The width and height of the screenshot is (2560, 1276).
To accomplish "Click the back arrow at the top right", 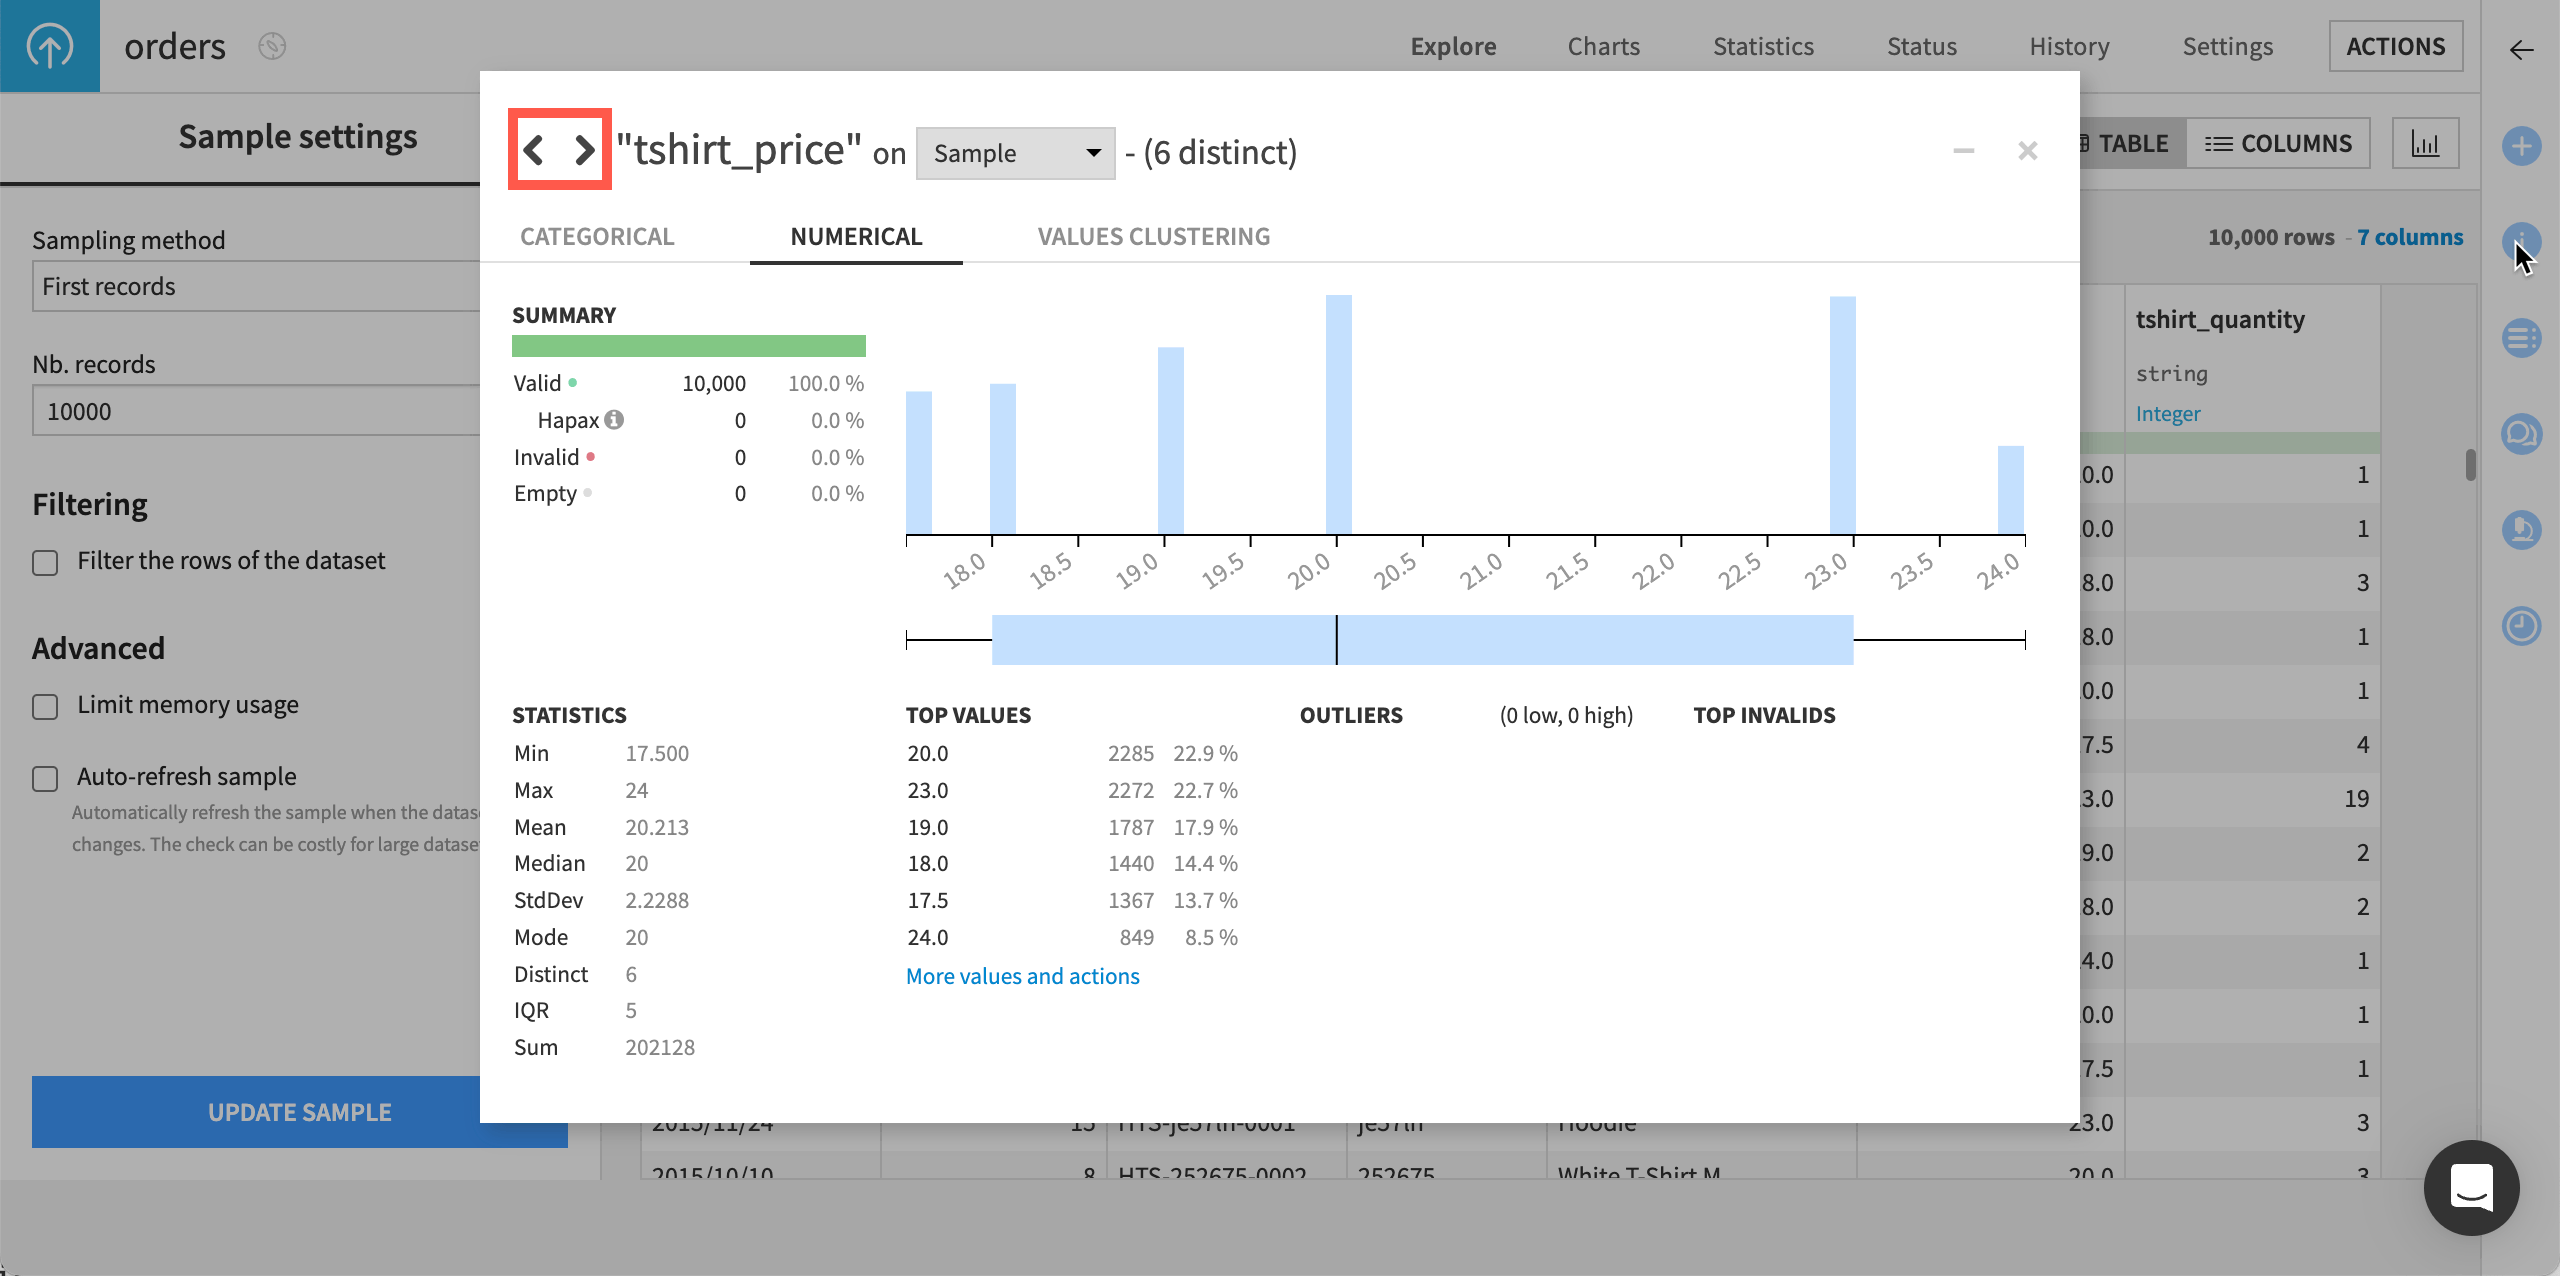I will pyautogui.click(x=2518, y=50).
